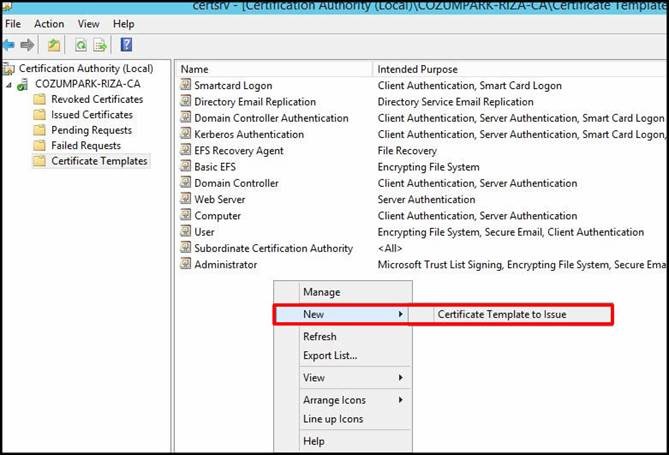Click the Forward arrow toolbar icon
The height and width of the screenshot is (455, 669).
tap(28, 45)
